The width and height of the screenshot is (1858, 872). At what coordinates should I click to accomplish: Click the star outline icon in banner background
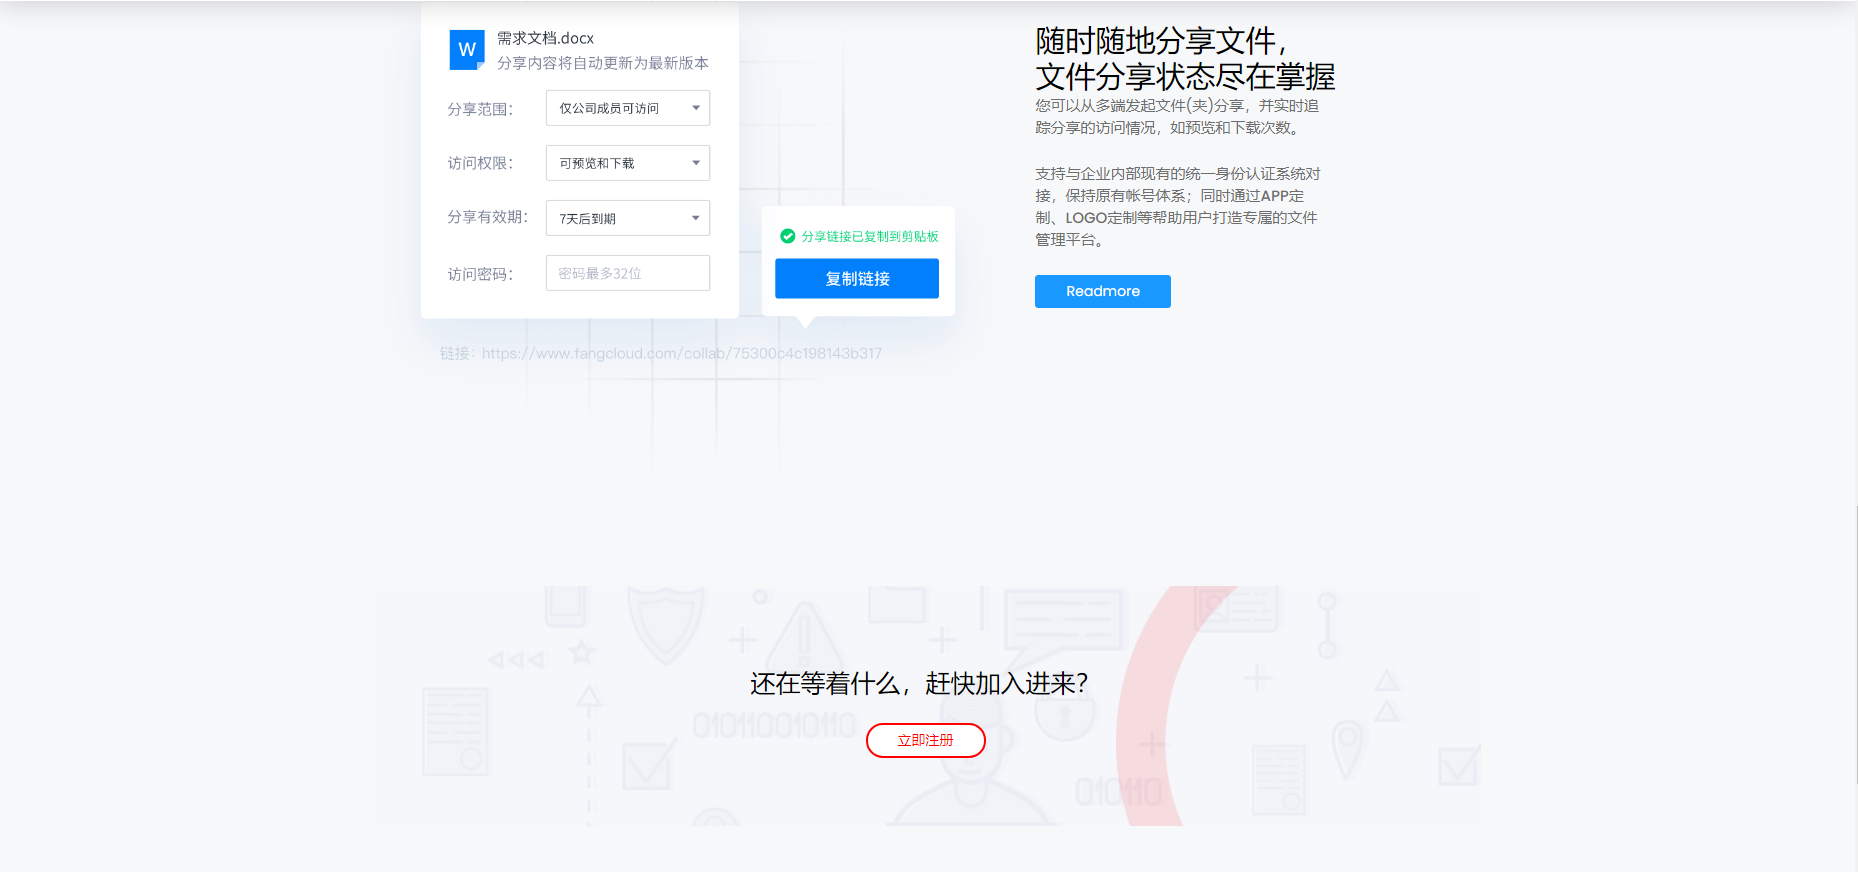point(581,654)
